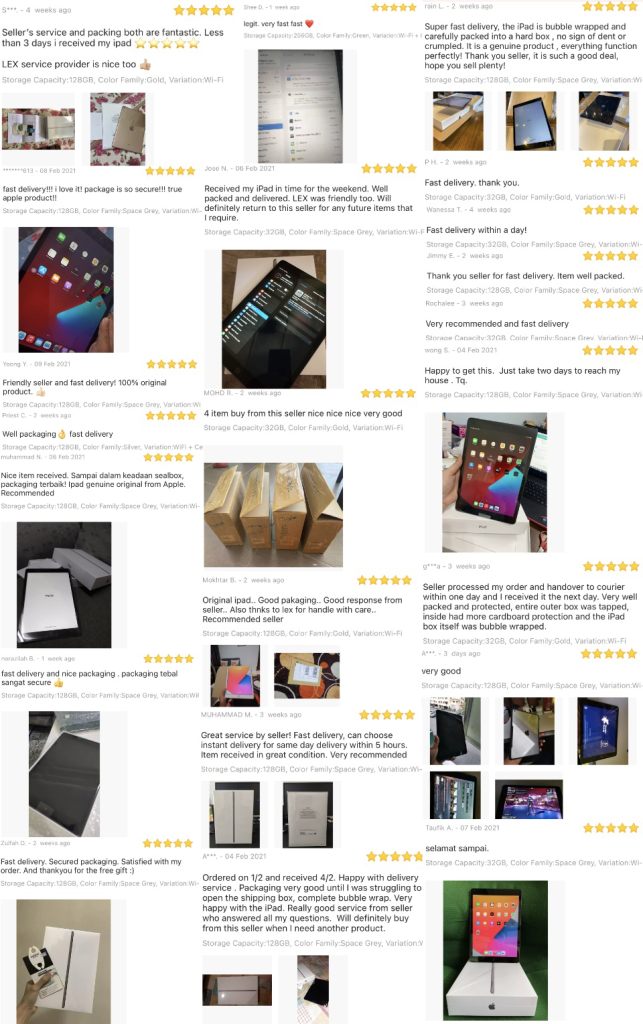This screenshot has height=1024, width=643.
Task: Click the star rating on Zulfah D.'s review
Action: pyautogui.click(x=168, y=843)
